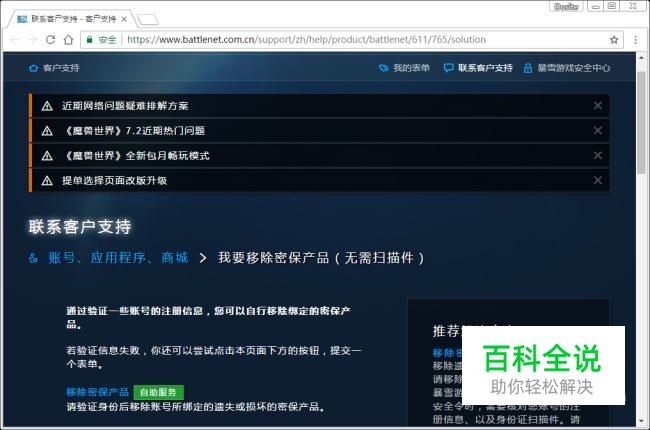Dismiss the 提单选择页面改版升级 alert
This screenshot has height=430, width=650.
click(598, 180)
